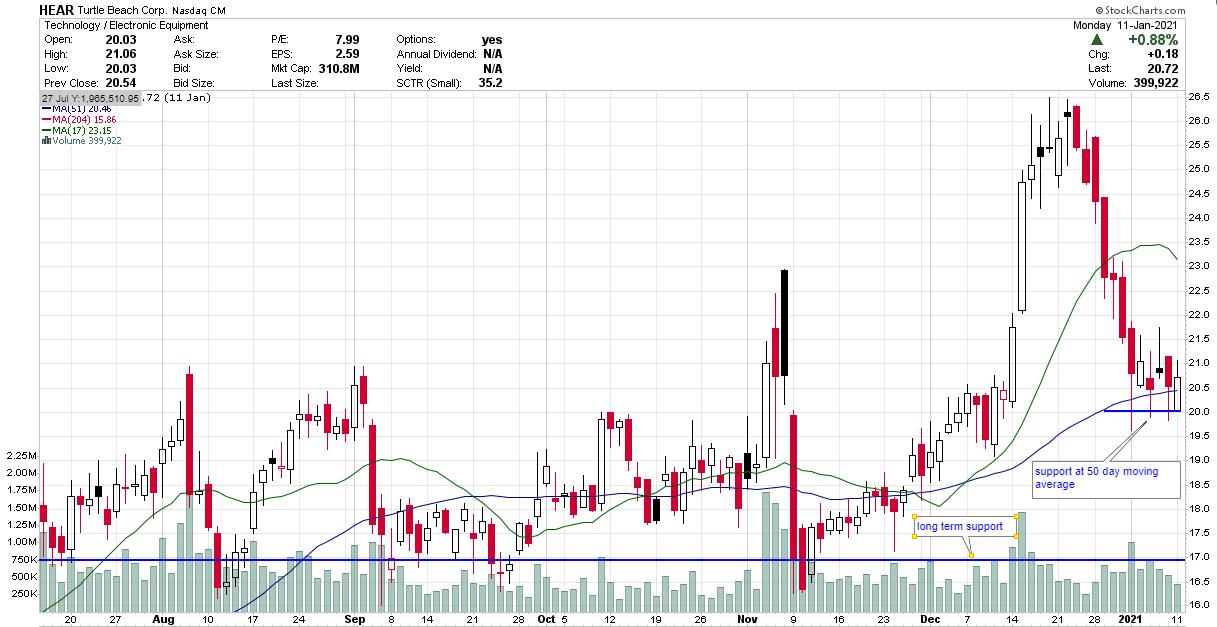Click the '2021' label on date axis
Screen dimensions: 1217x627
(x=1130, y=619)
